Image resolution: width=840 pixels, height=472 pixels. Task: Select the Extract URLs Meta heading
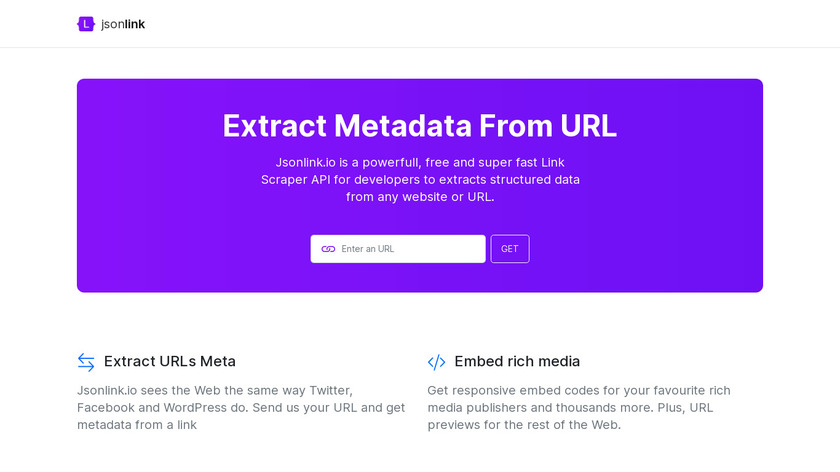170,361
